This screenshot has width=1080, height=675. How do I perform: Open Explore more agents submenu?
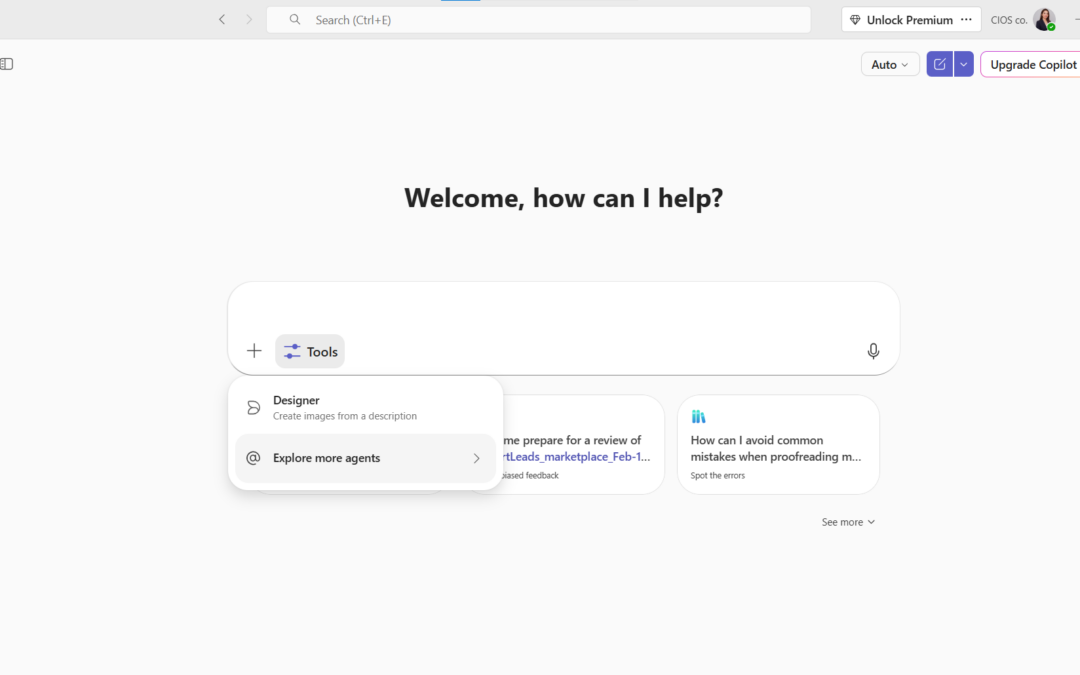[x=365, y=458]
